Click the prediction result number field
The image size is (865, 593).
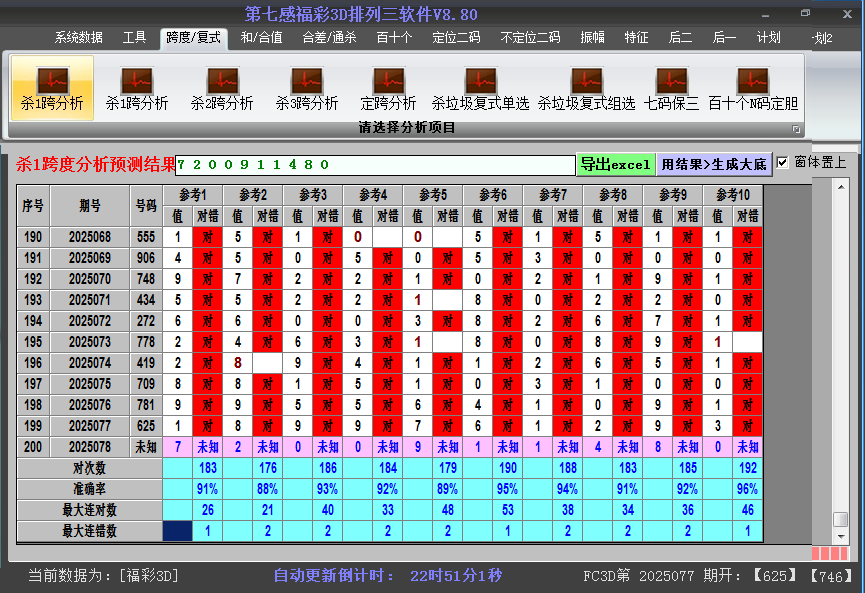tap(375, 164)
